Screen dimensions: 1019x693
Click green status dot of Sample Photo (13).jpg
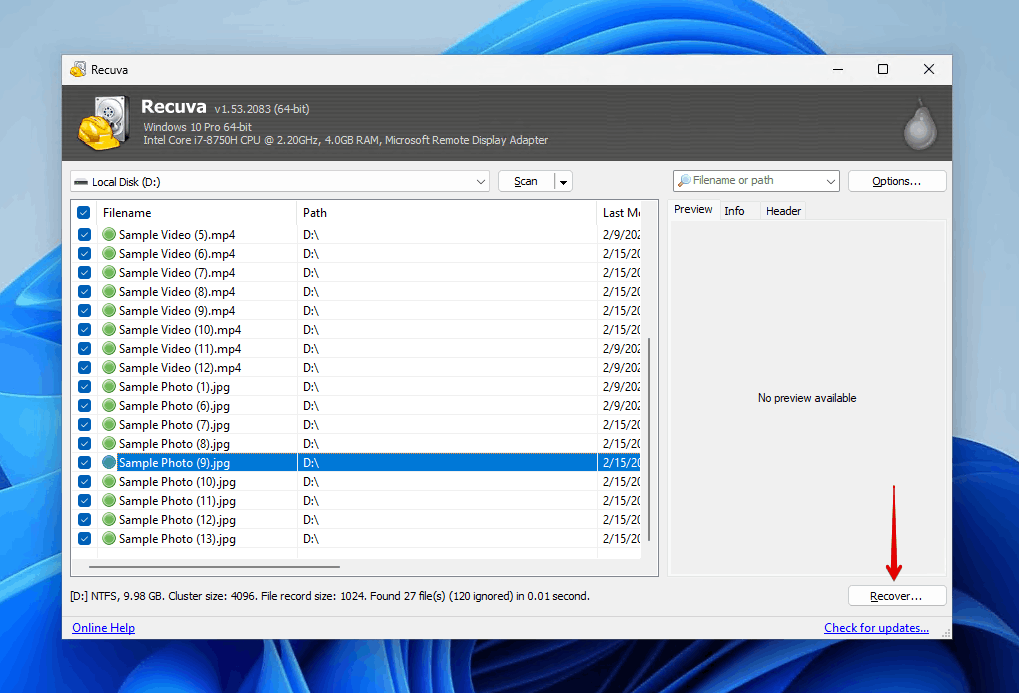click(109, 538)
